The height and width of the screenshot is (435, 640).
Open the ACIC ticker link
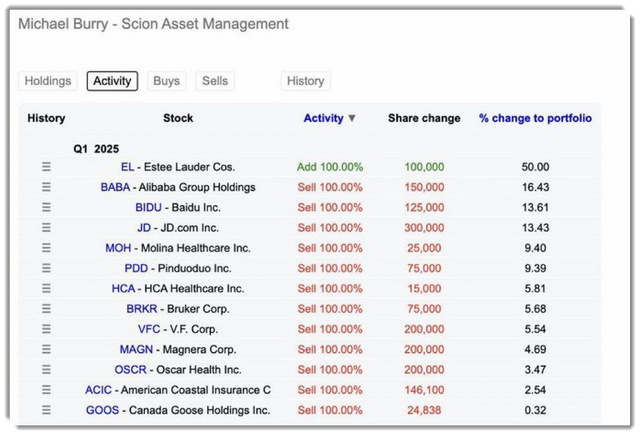[98, 390]
